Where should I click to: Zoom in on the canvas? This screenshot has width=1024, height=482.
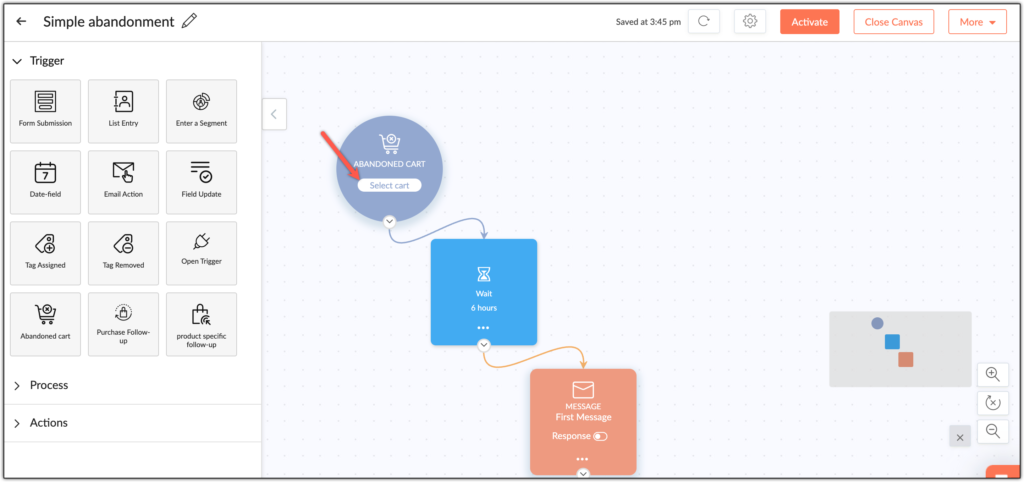tap(992, 374)
